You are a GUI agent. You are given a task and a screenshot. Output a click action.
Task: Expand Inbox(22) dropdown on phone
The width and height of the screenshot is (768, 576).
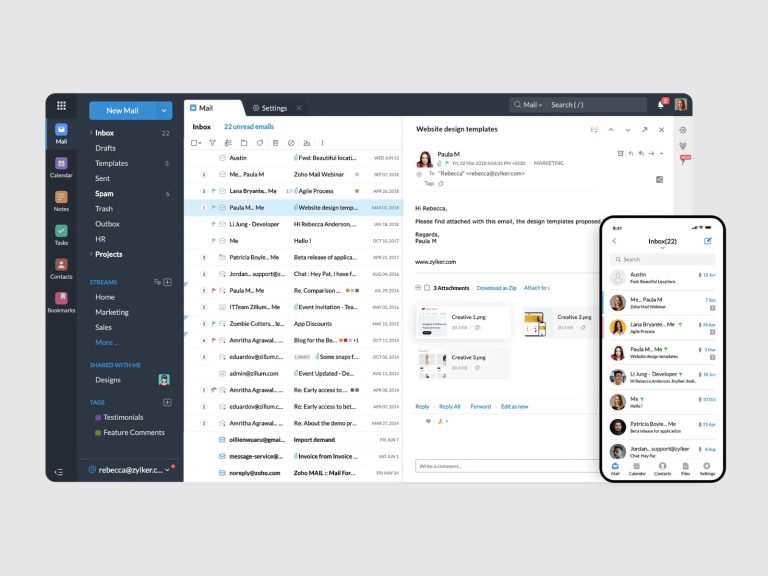pyautogui.click(x=663, y=248)
